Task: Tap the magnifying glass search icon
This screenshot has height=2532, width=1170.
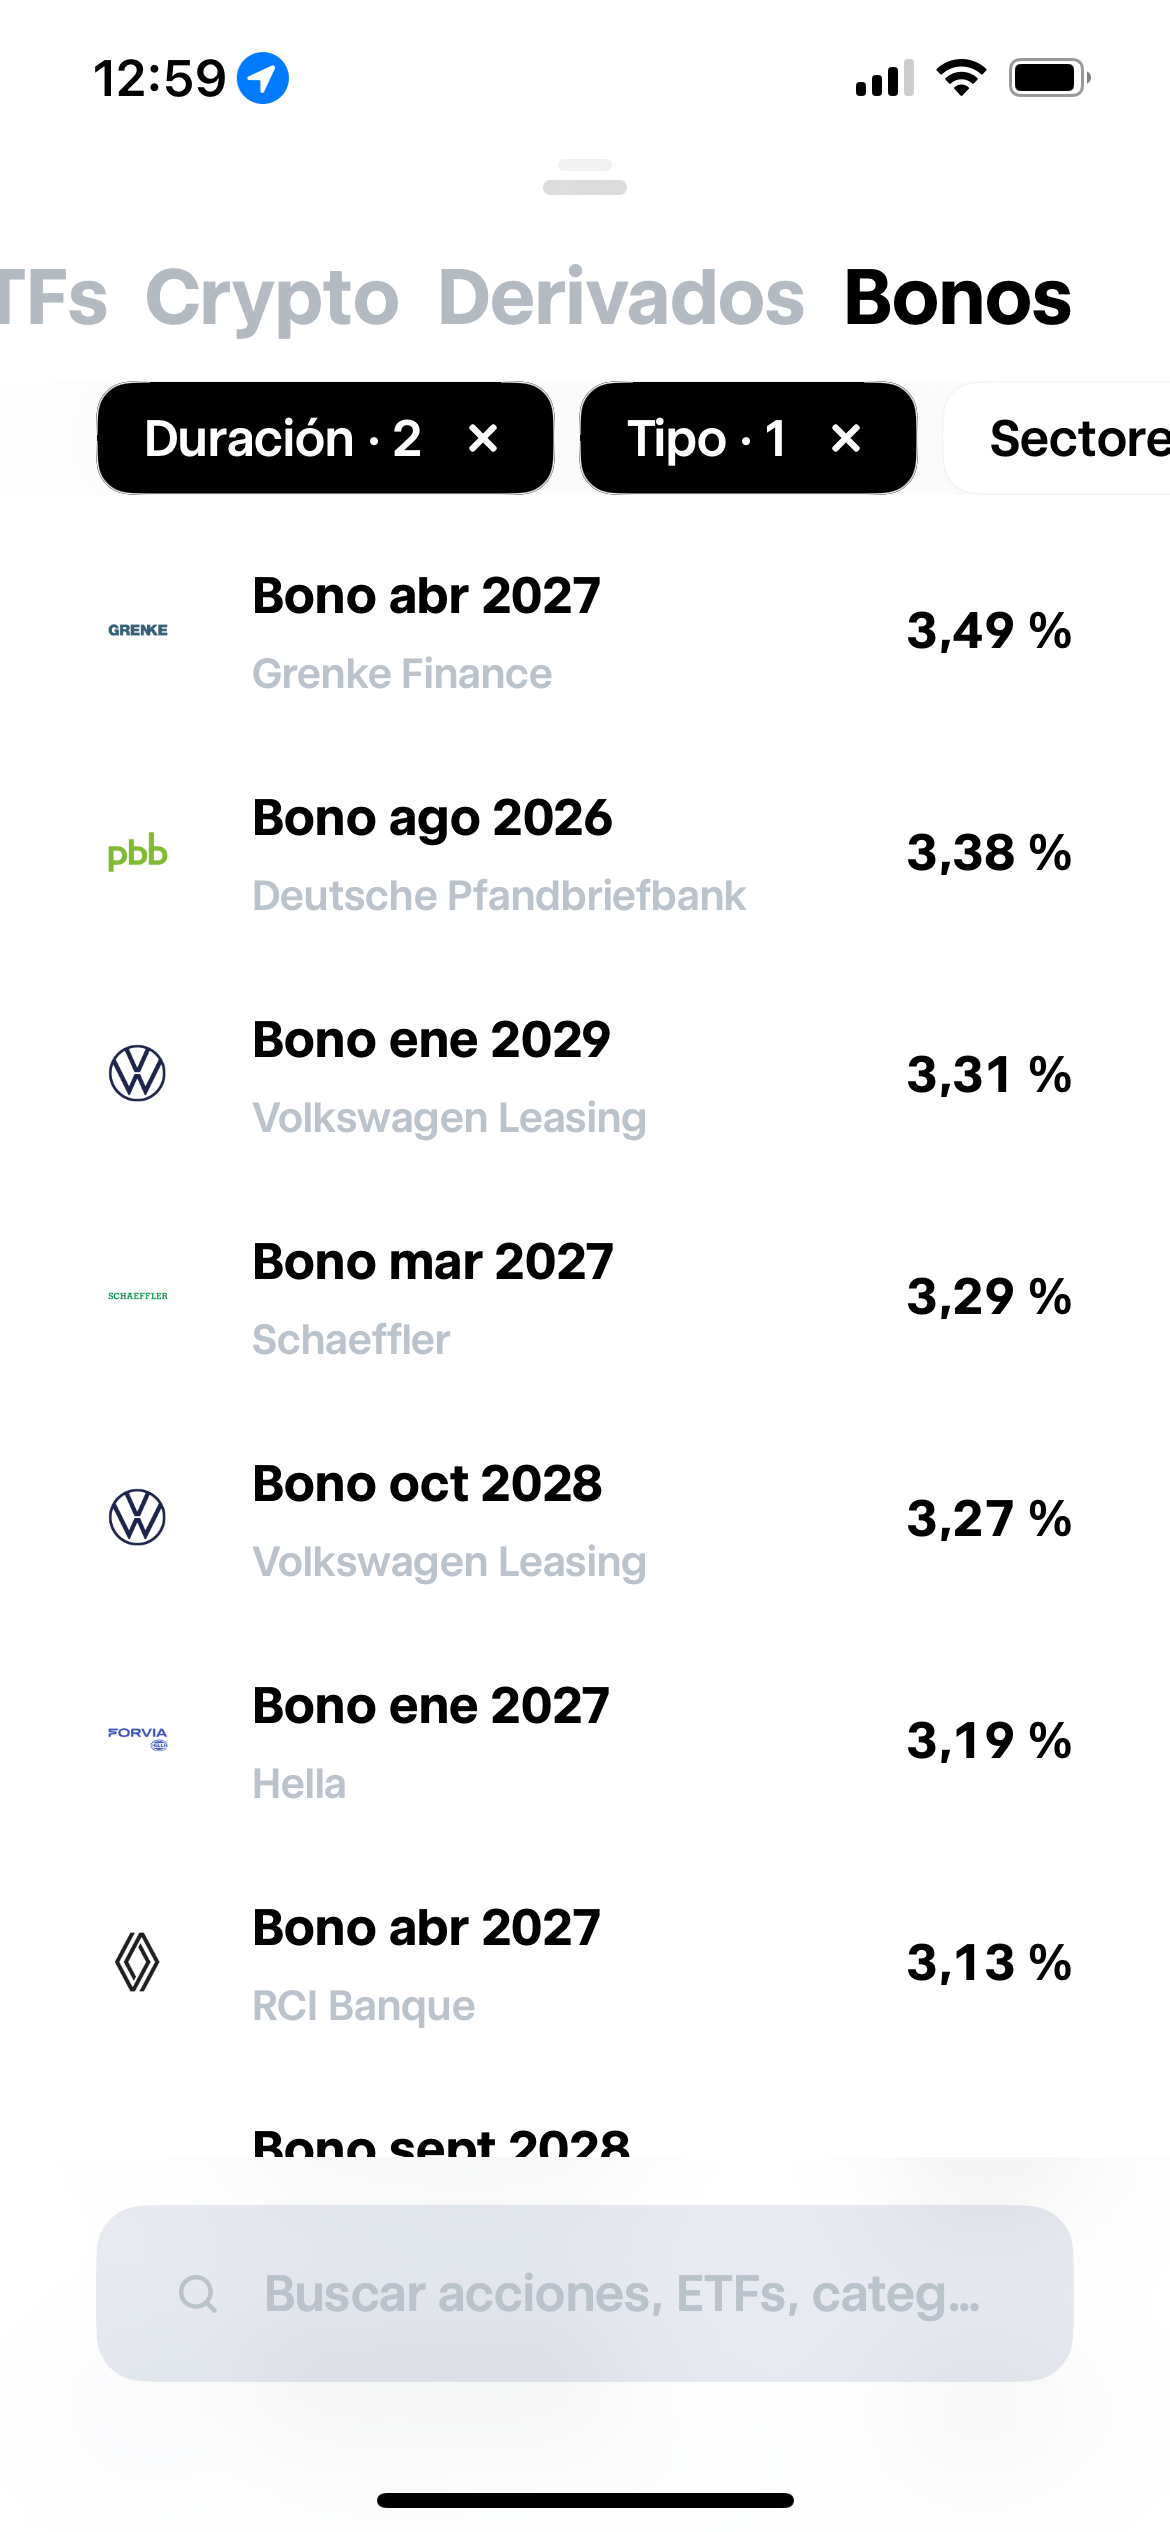Action: pos(198,2293)
